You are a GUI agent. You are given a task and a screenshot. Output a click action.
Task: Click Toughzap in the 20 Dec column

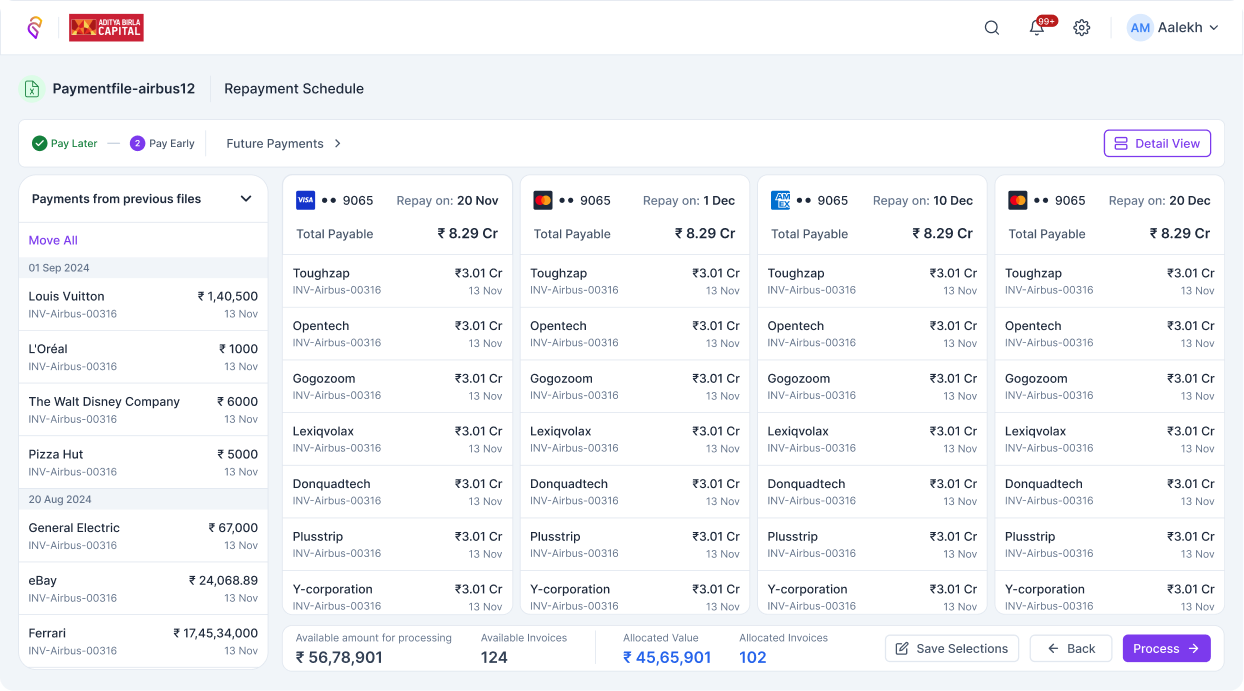tap(1110, 281)
